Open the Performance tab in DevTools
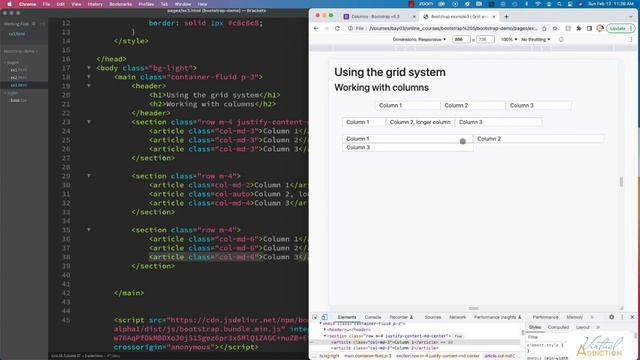This screenshot has width=640, height=360. click(x=545, y=317)
